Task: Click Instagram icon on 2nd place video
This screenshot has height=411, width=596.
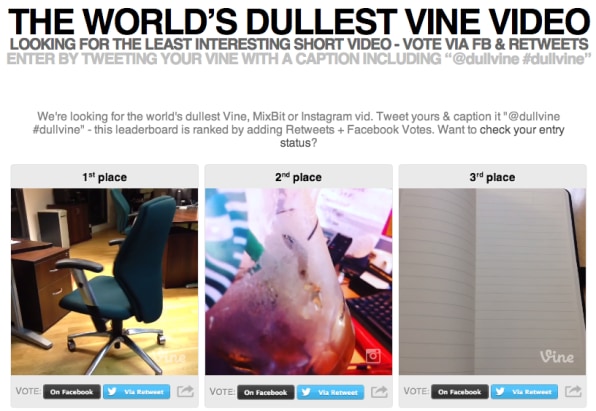Action: click(x=373, y=356)
